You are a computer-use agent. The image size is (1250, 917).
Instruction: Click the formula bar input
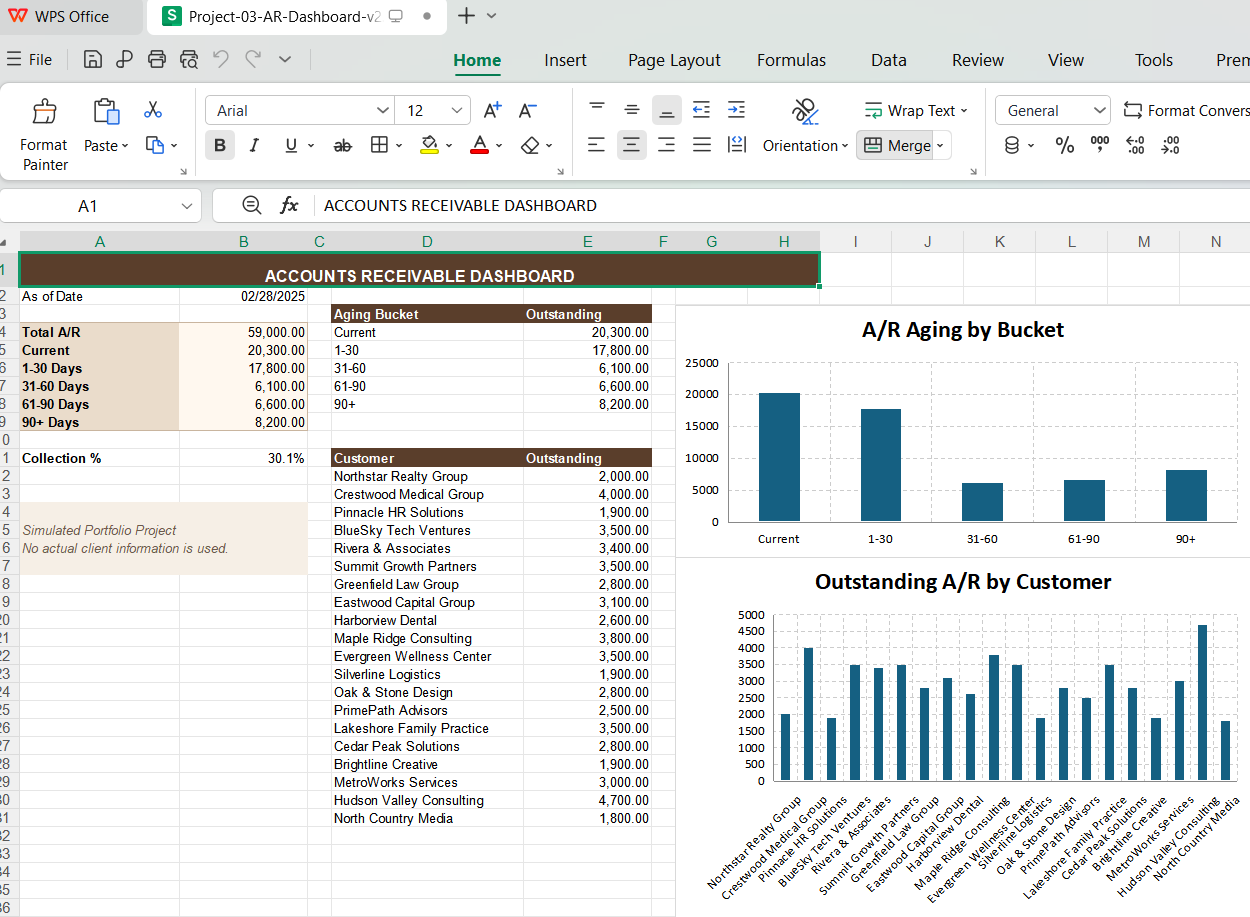(x=780, y=205)
